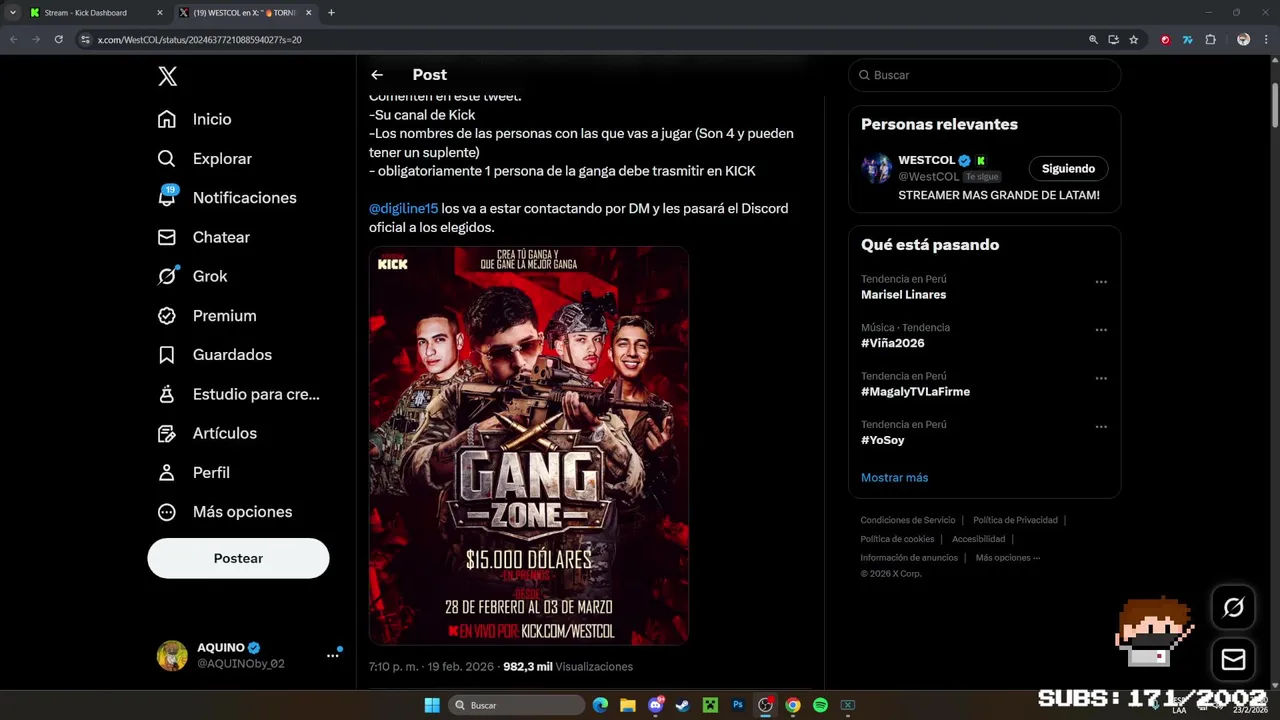Click Mostrar más under trends
The image size is (1280, 720).
pos(894,478)
